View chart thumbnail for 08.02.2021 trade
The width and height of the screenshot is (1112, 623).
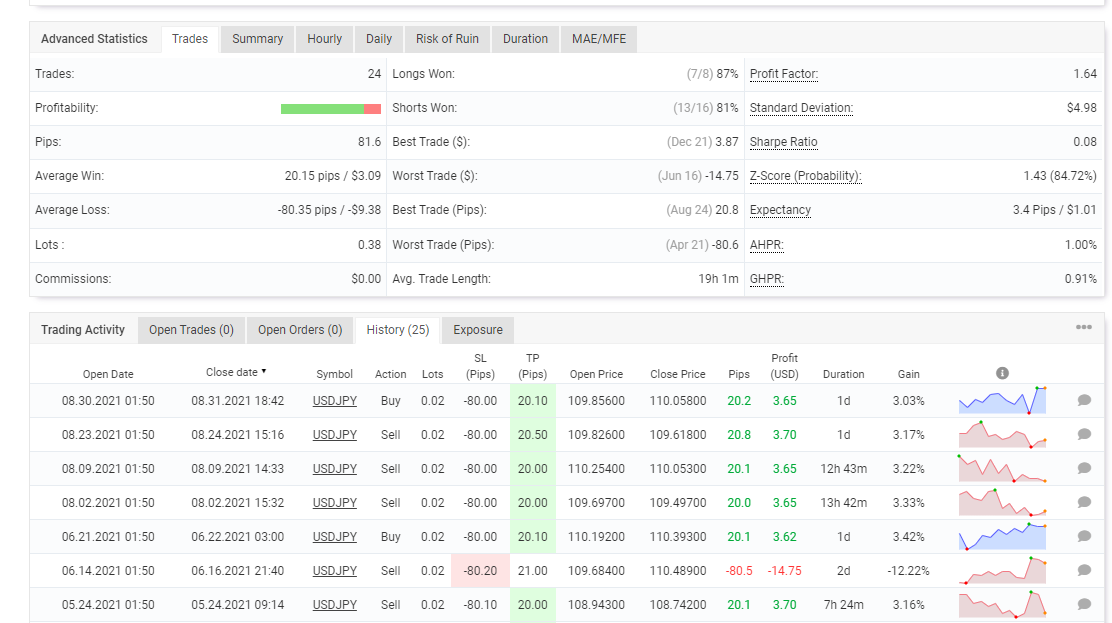[1002, 502]
